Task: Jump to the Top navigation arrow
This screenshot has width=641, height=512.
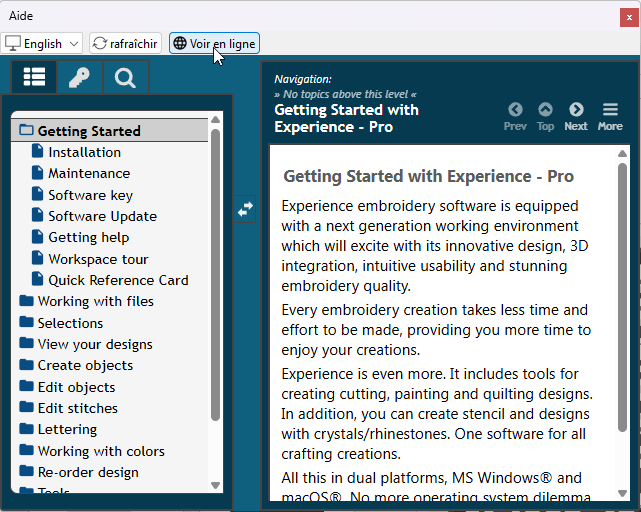Action: (x=545, y=116)
